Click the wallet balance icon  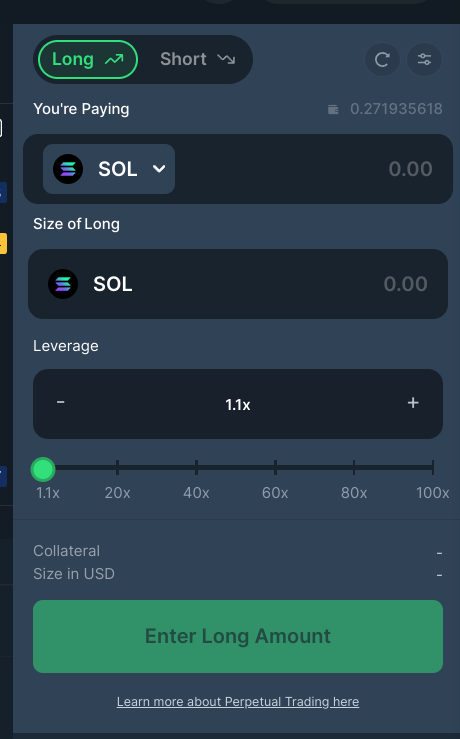click(333, 110)
